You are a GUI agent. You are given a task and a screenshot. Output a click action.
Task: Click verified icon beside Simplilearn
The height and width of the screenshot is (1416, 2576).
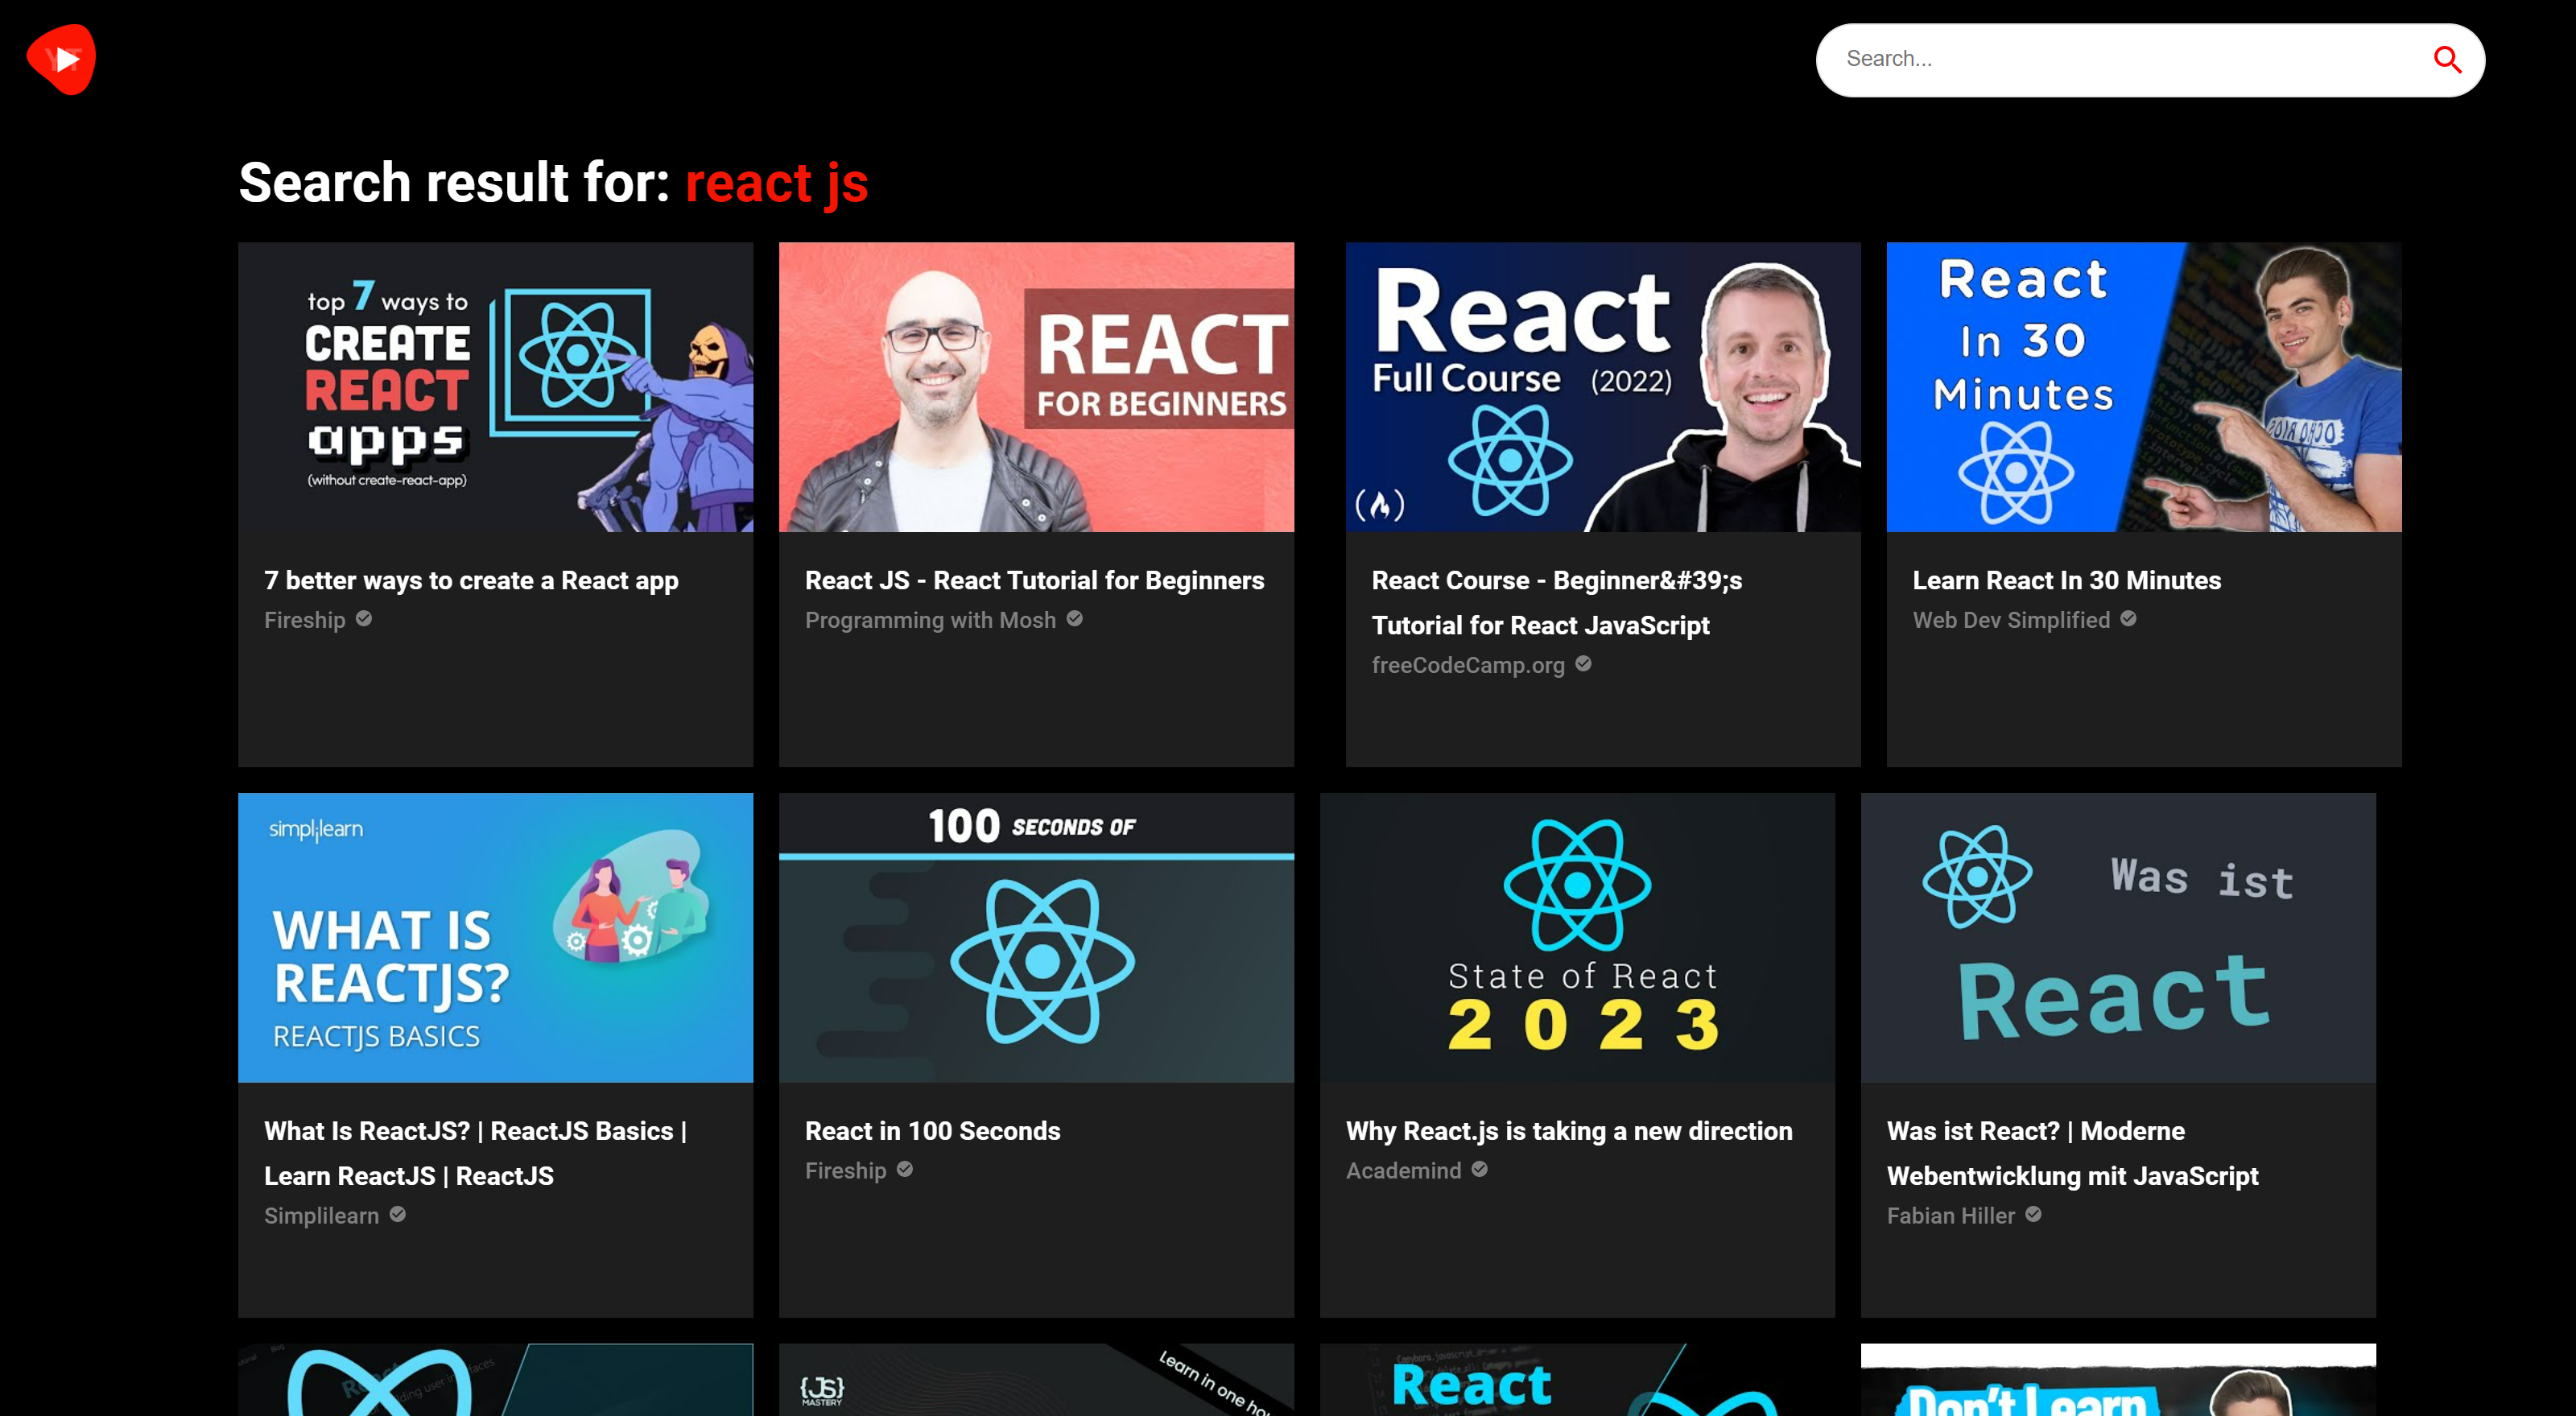click(x=397, y=1214)
